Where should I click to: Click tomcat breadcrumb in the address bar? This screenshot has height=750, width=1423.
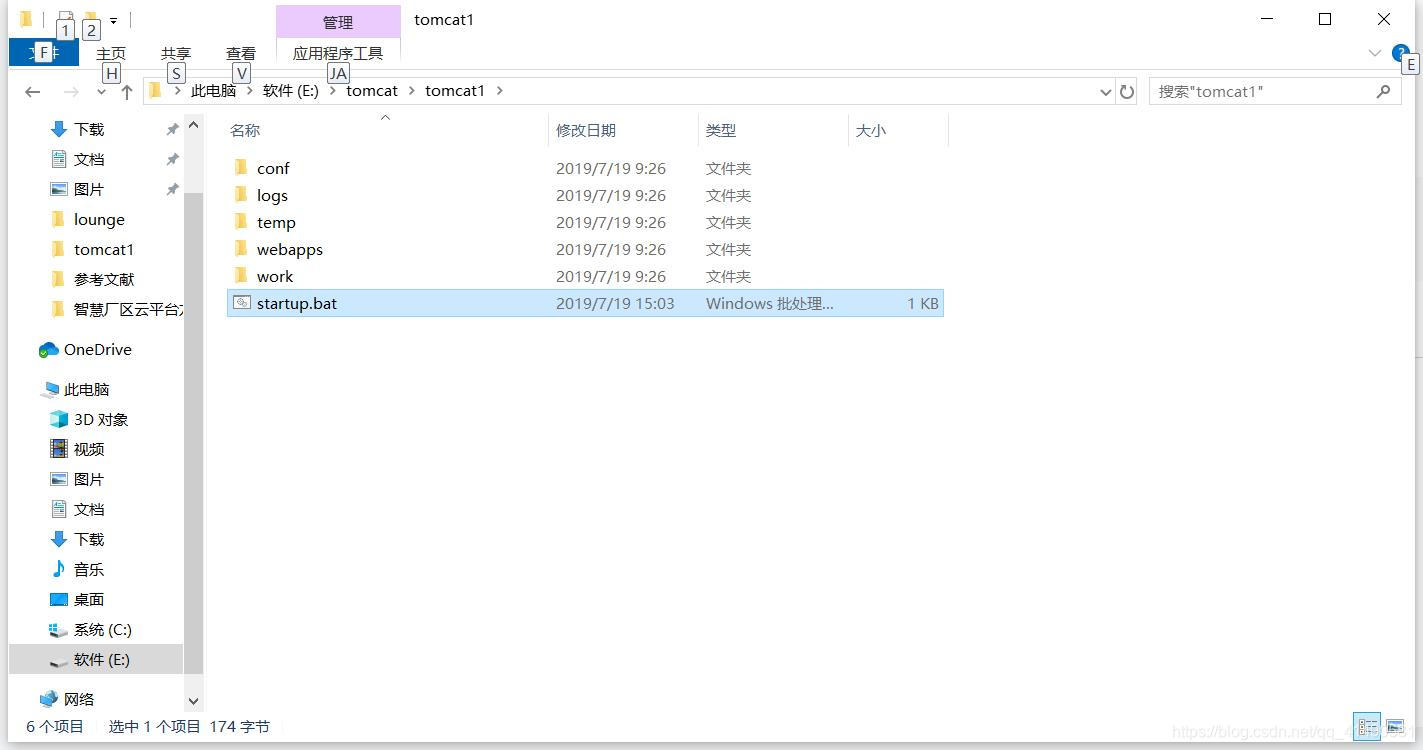pos(372,91)
